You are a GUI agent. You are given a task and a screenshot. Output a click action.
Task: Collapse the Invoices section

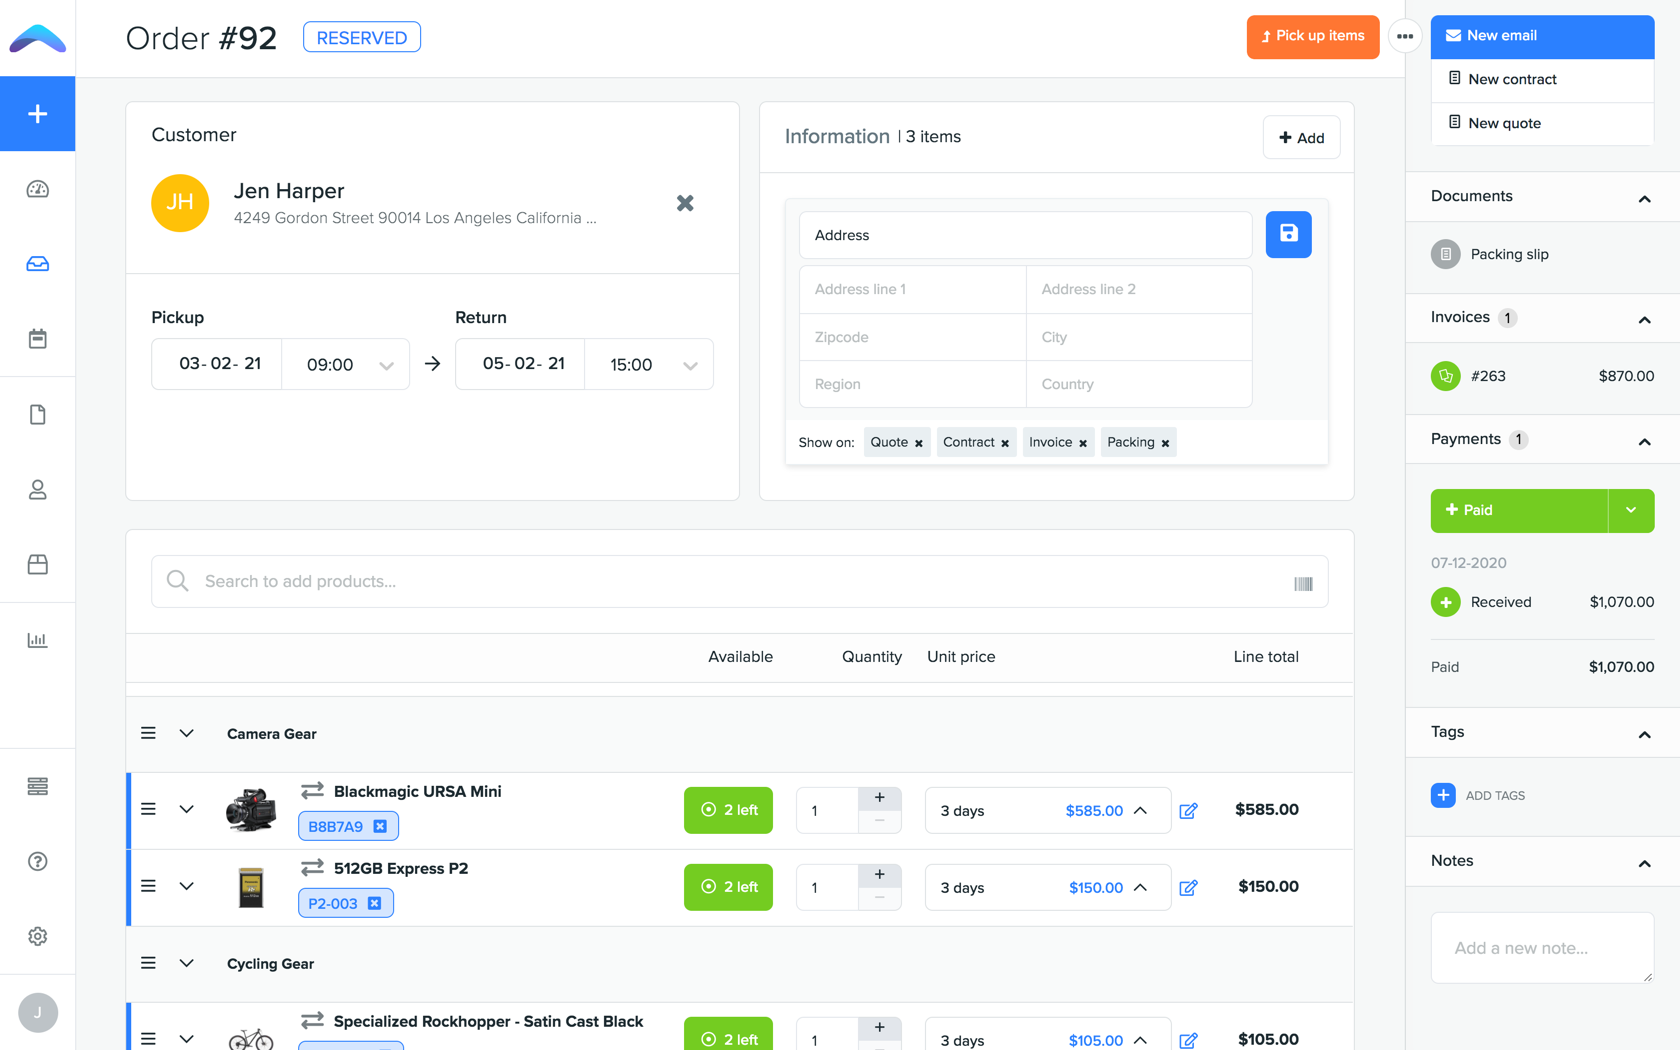pos(1644,318)
